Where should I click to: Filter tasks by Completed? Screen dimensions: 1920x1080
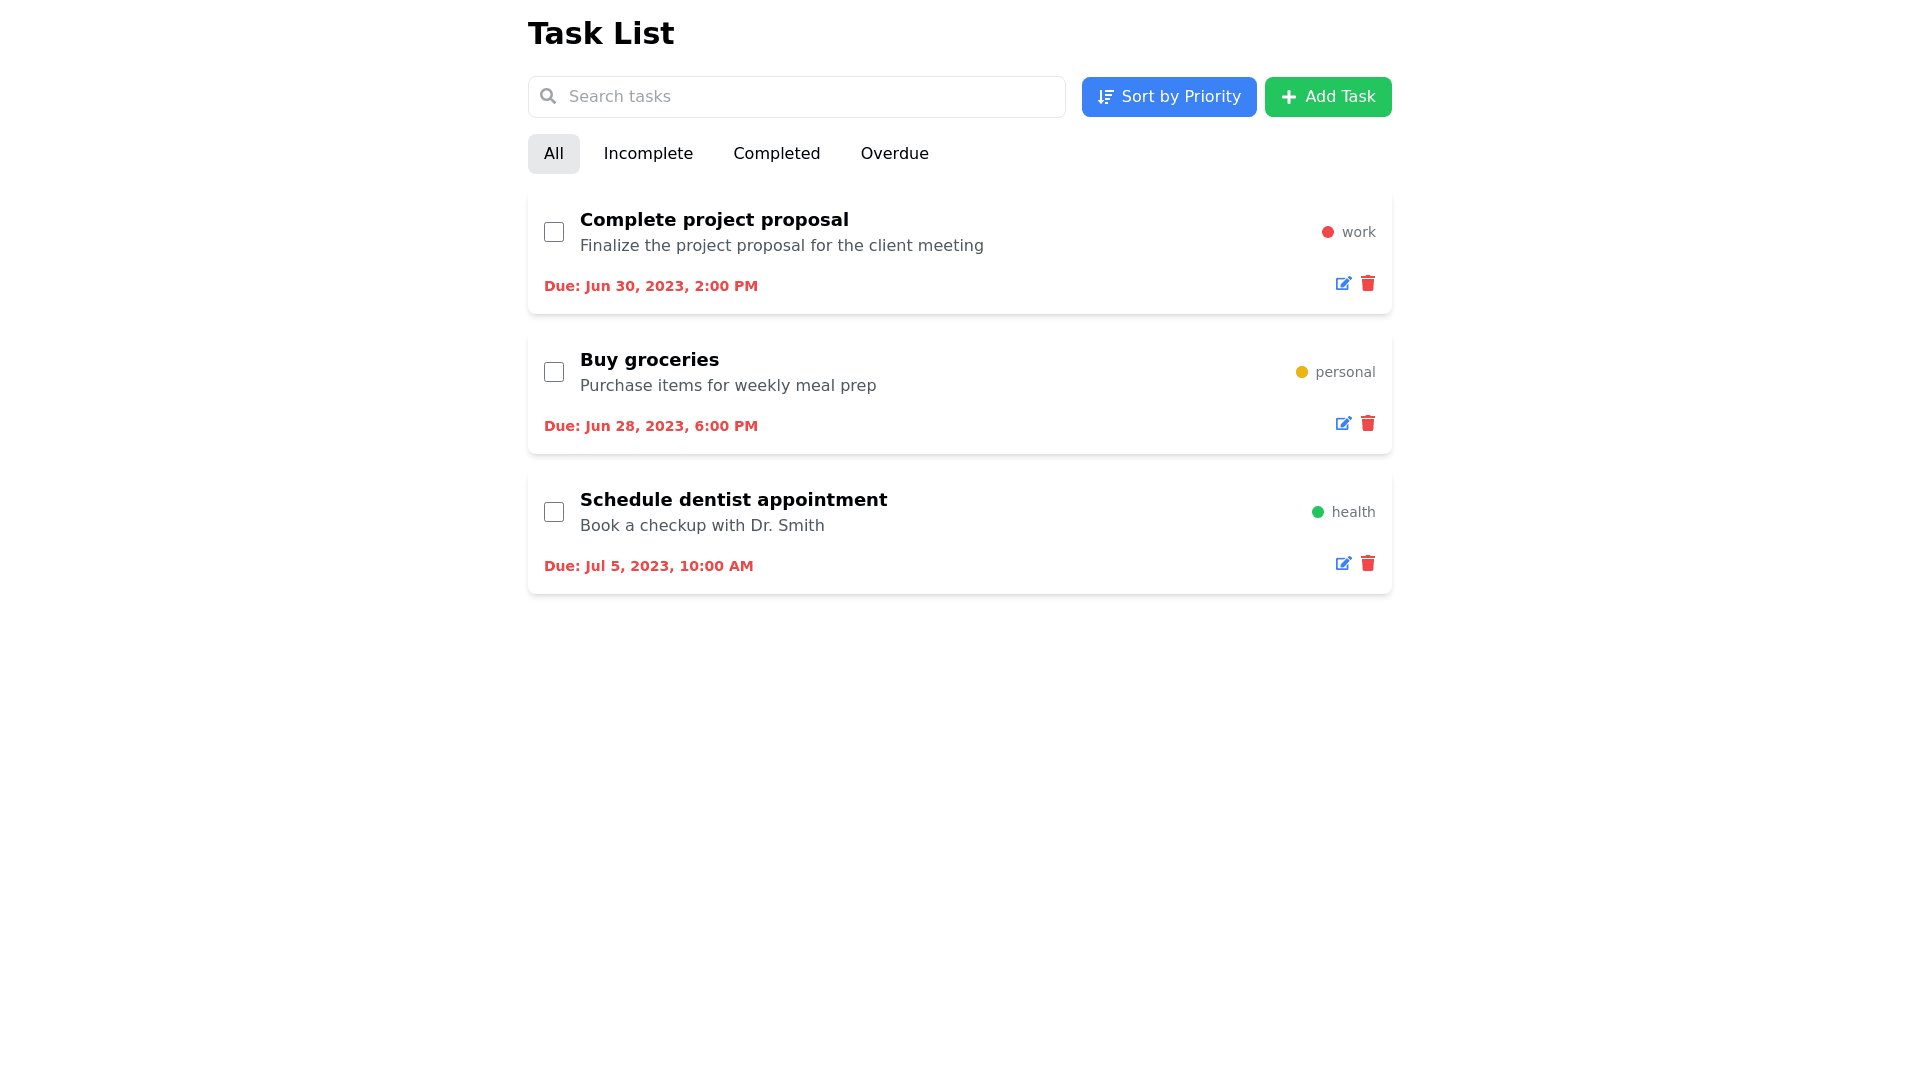click(x=776, y=154)
